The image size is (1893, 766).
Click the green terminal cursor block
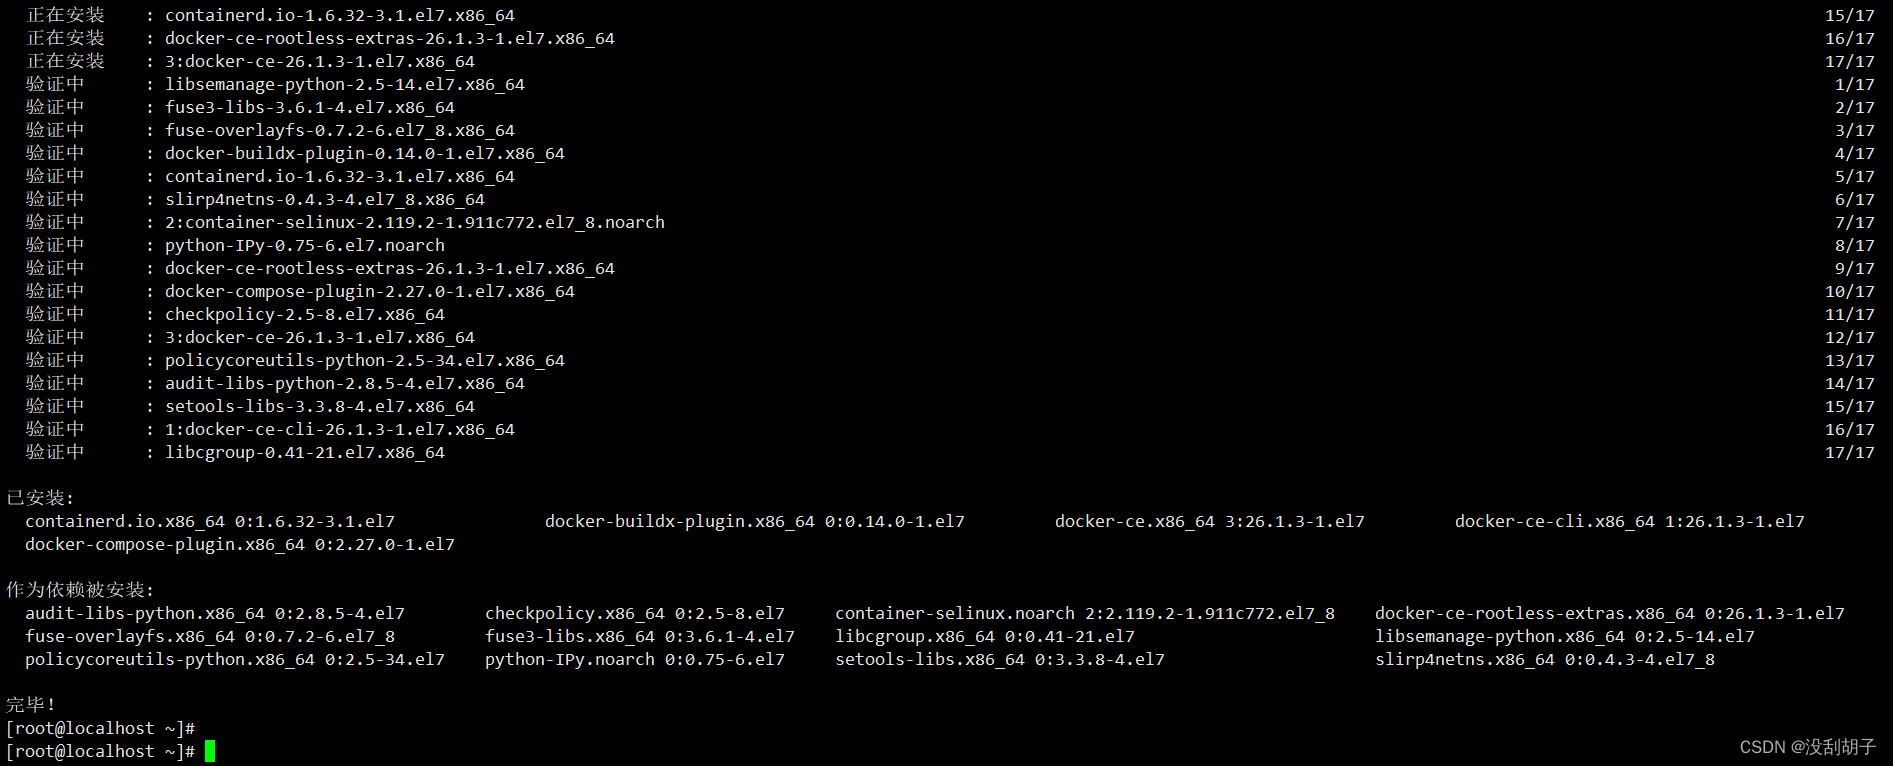210,751
